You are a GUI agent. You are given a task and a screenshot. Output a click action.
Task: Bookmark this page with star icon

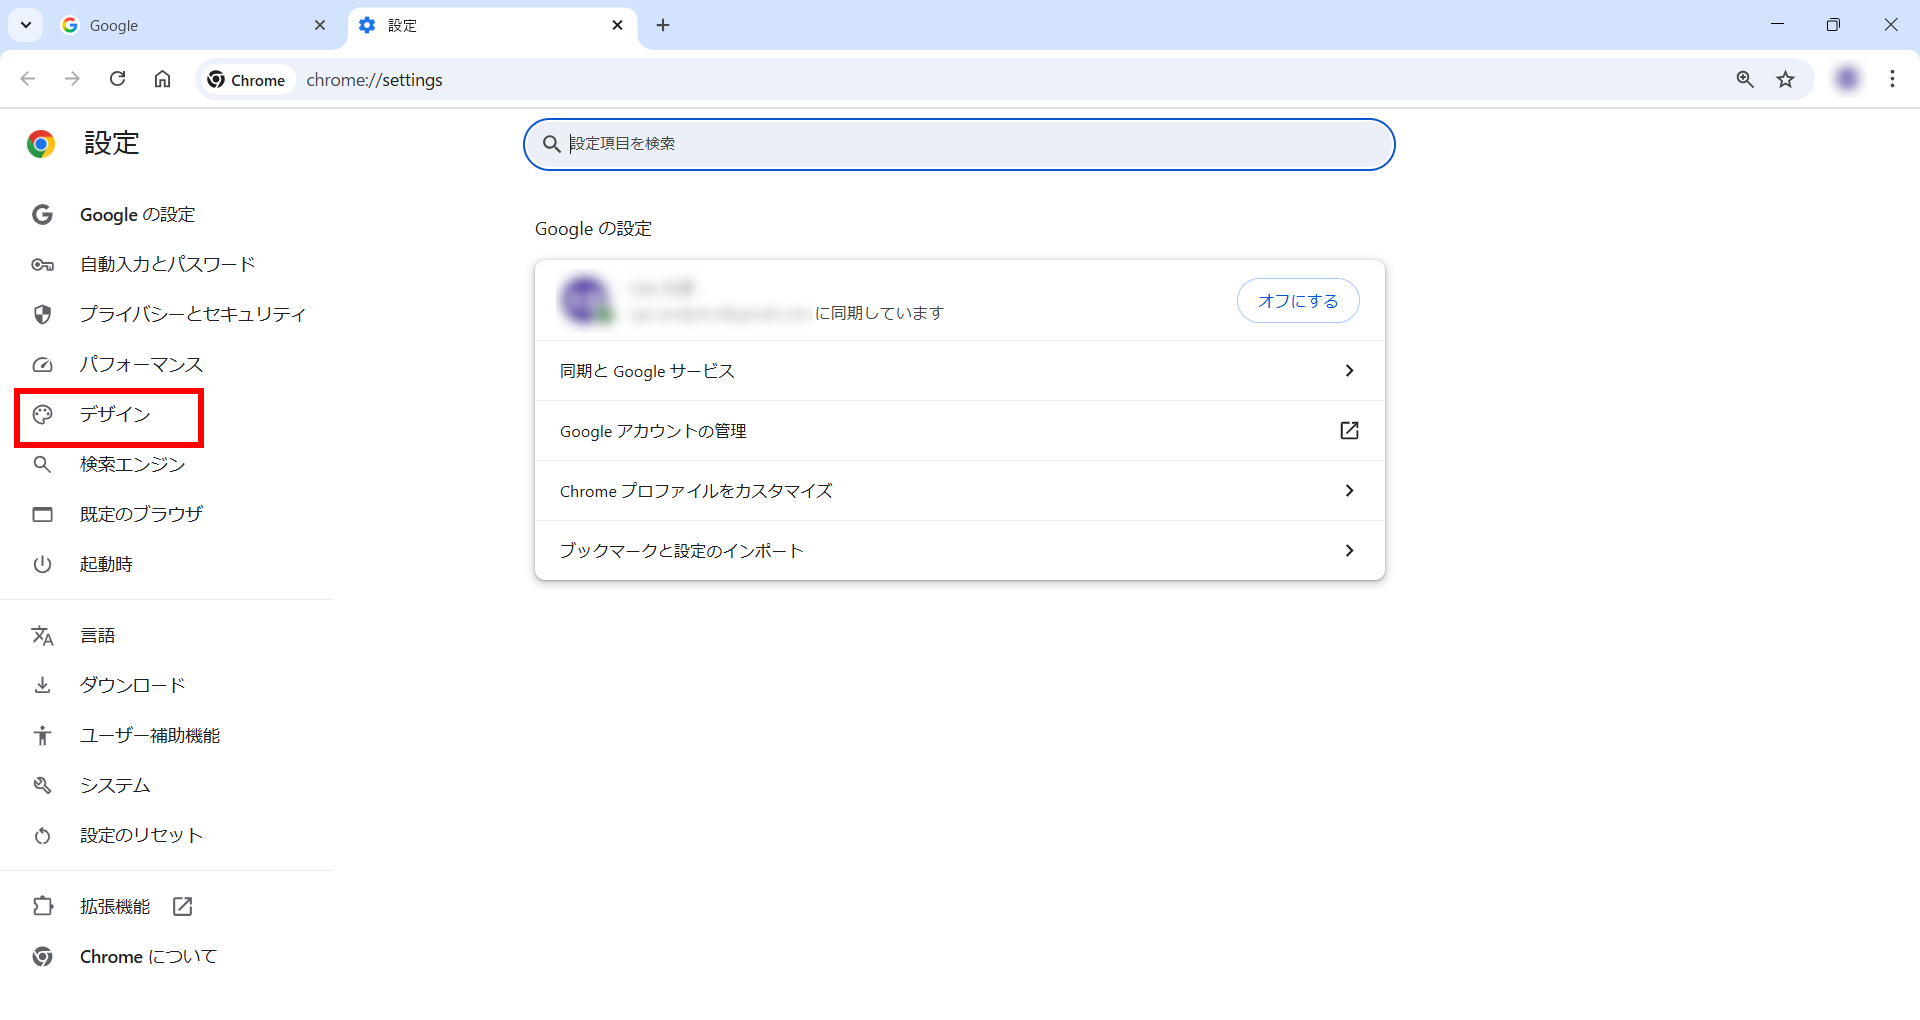click(1786, 79)
